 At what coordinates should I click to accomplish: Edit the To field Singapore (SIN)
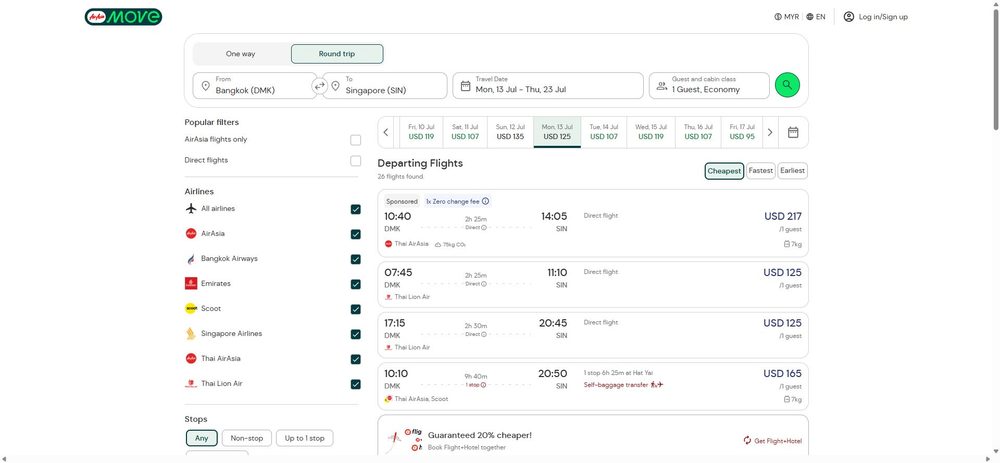[385, 85]
